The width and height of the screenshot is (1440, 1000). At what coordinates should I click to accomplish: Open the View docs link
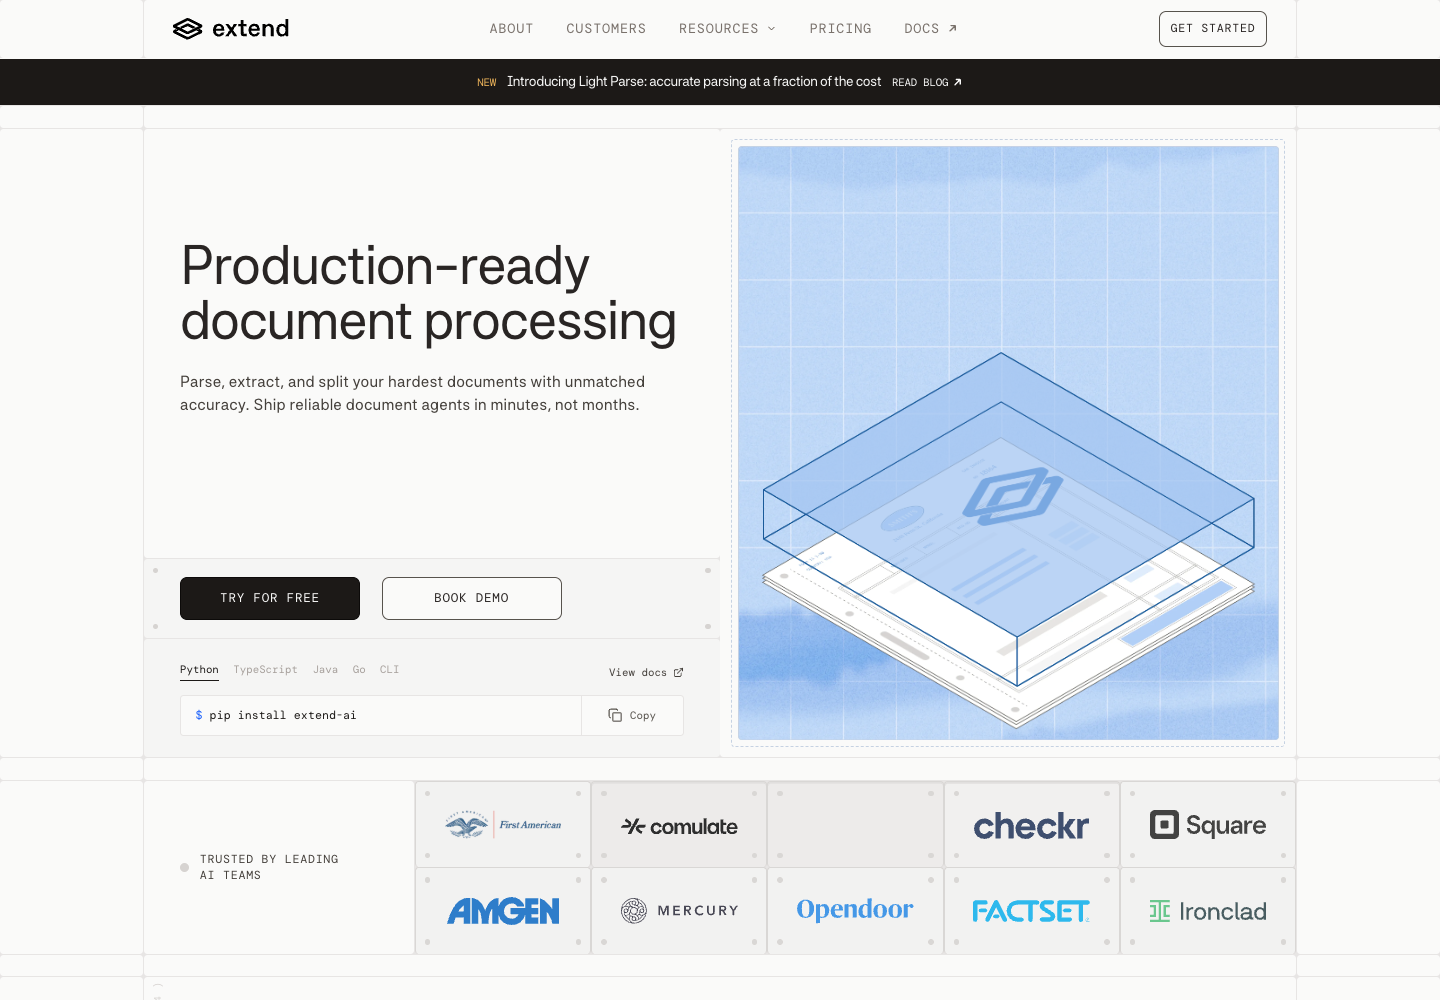coord(646,673)
